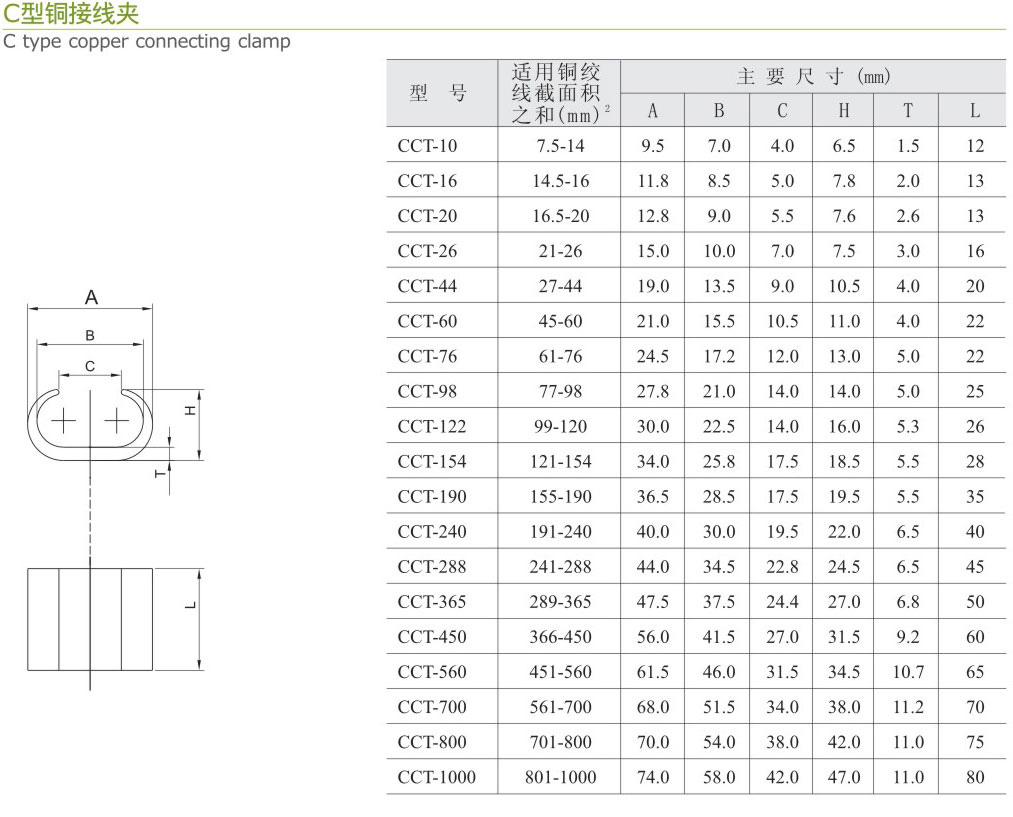Click column header T in the table
Viewport: 1013px width, 817px height.
(907, 111)
